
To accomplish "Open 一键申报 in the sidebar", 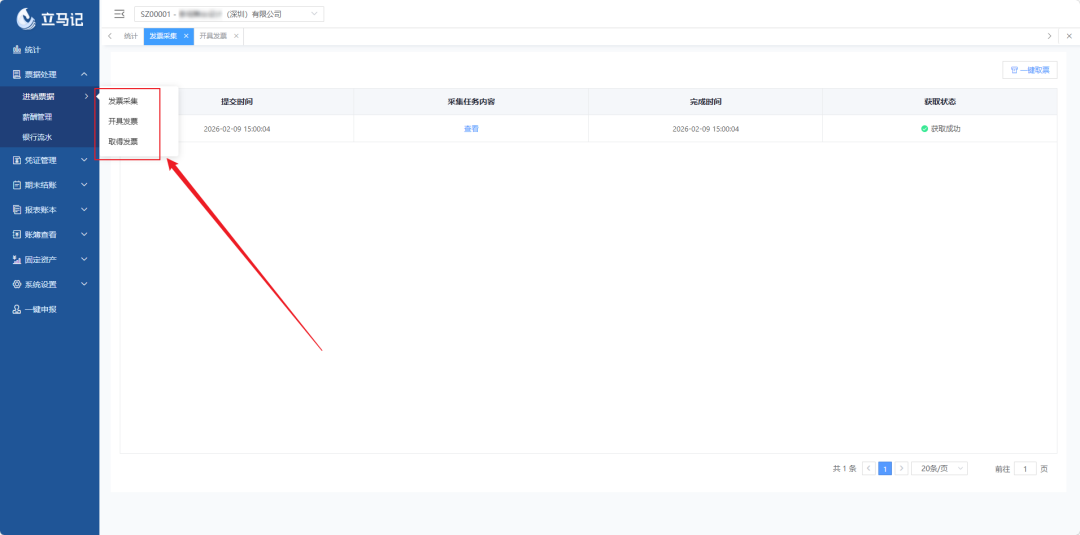I will coord(40,309).
